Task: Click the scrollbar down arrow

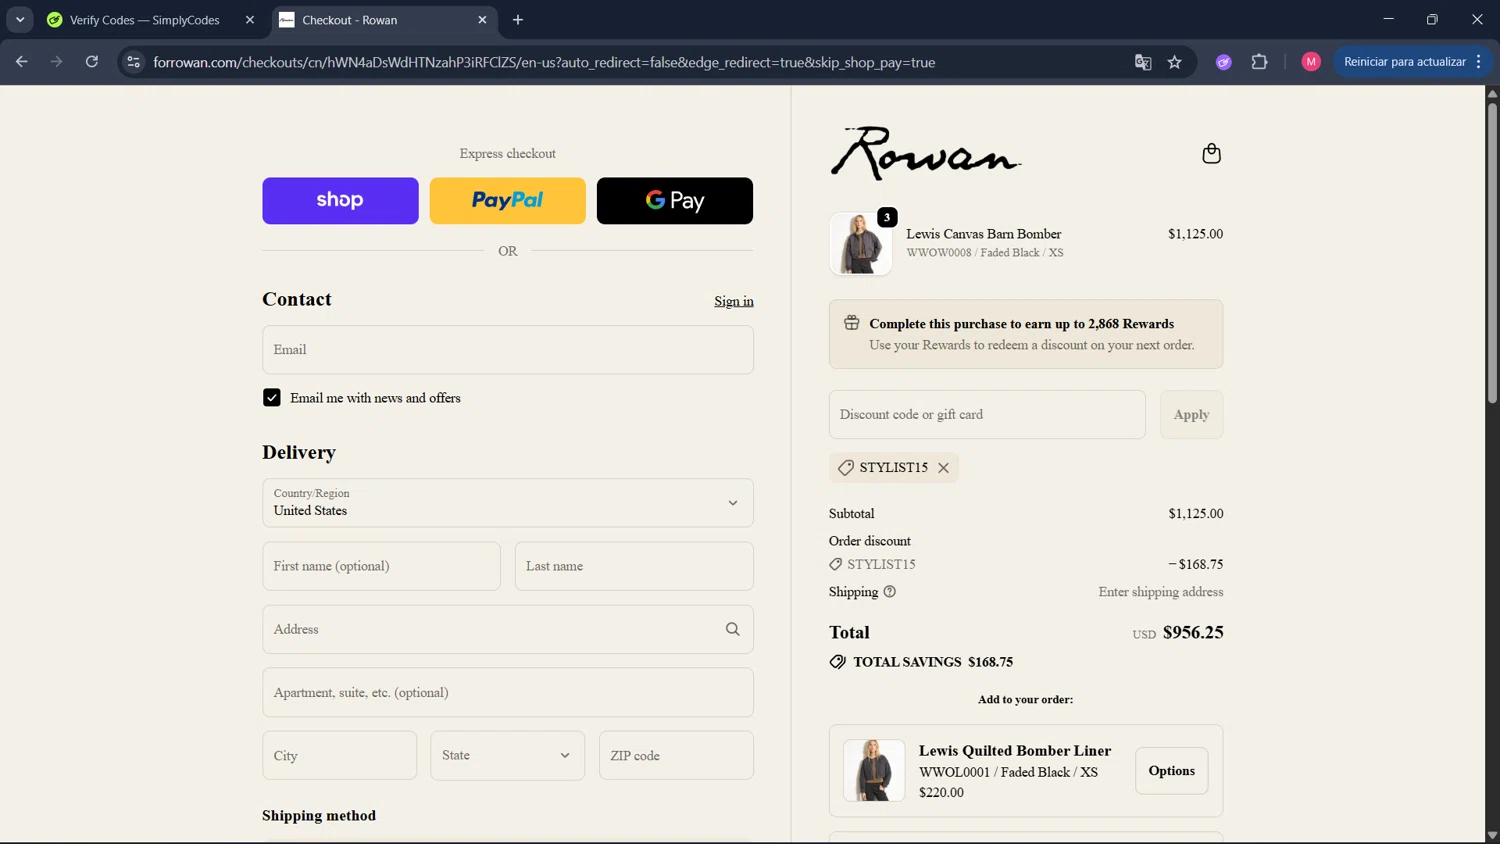Action: [1492, 836]
